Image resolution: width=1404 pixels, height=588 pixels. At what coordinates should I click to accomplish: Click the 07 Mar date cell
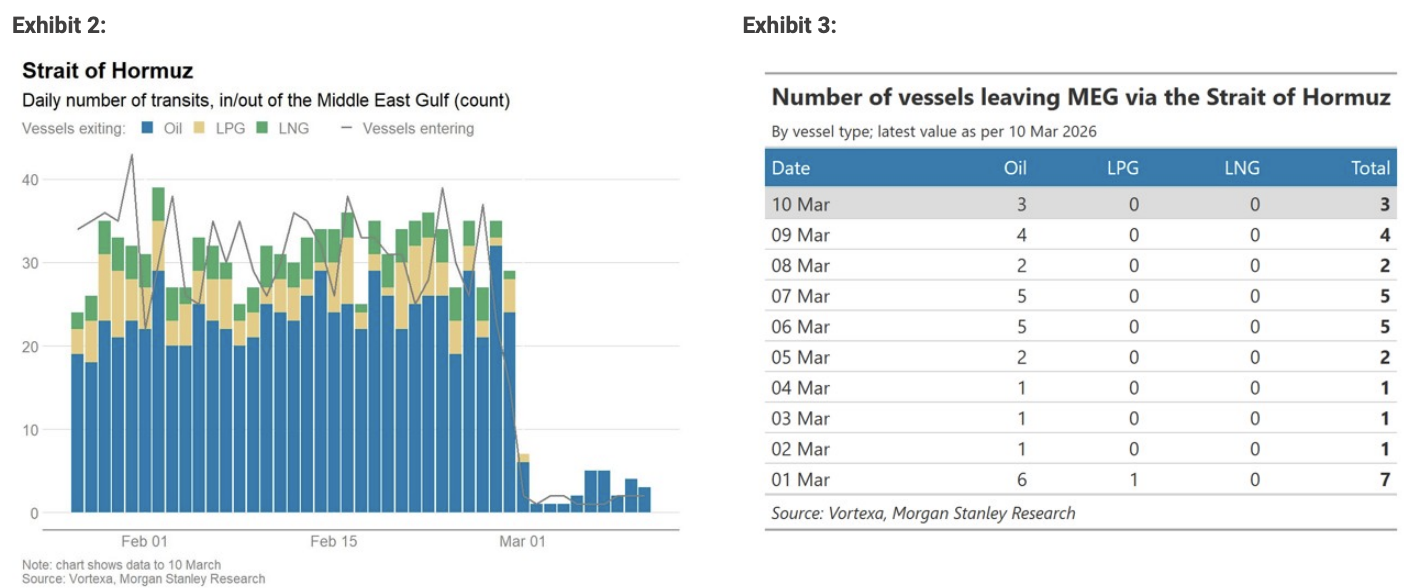pyautogui.click(x=800, y=296)
